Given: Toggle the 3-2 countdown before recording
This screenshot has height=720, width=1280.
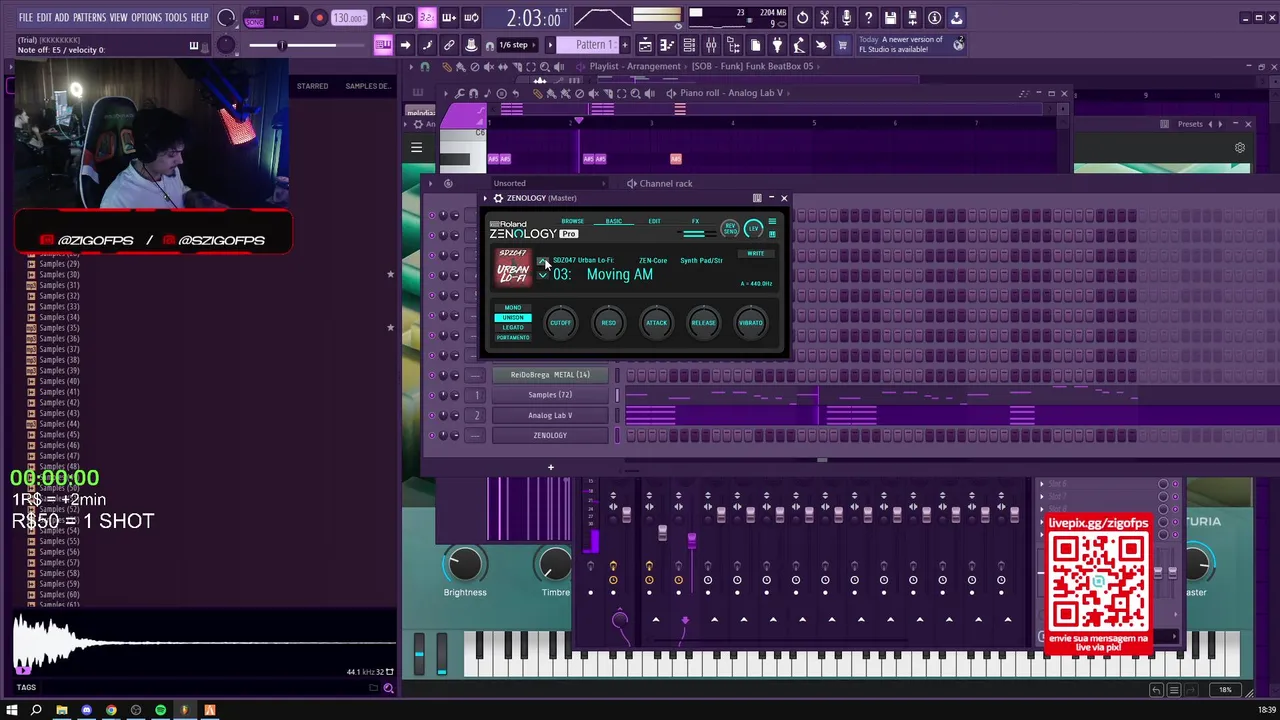Looking at the screenshot, I should [427, 18].
